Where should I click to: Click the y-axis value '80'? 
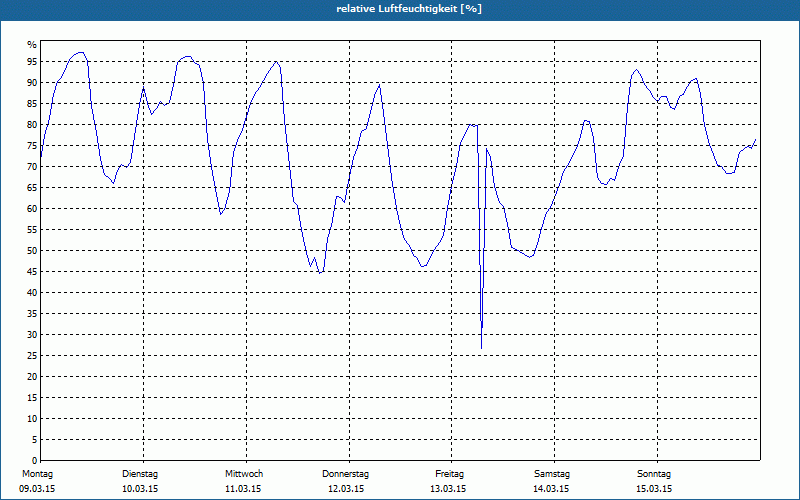click(x=32, y=124)
